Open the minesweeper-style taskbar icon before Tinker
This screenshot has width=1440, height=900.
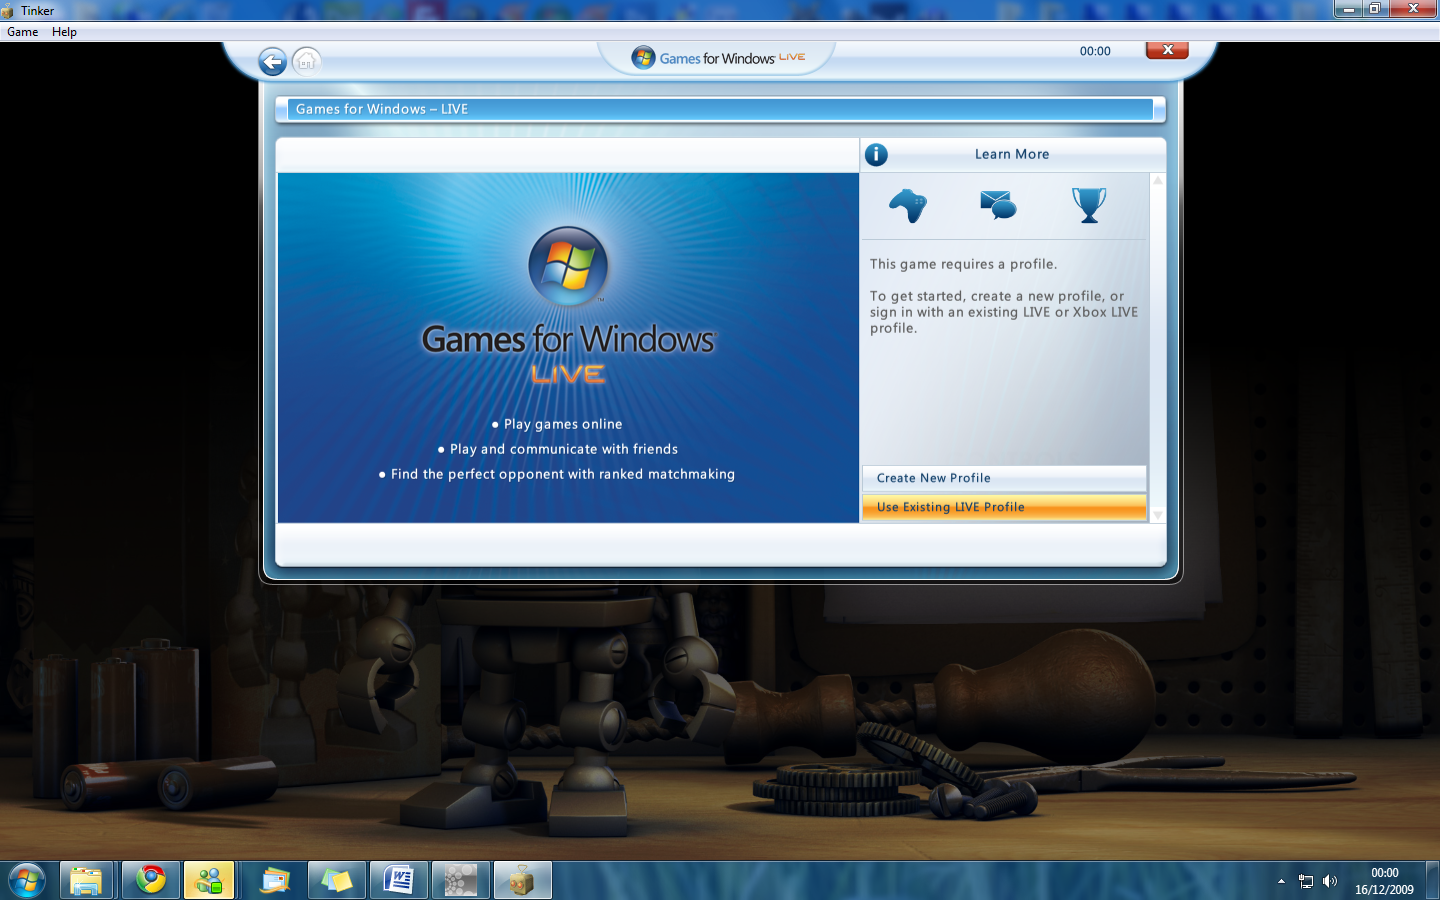[x=460, y=881]
